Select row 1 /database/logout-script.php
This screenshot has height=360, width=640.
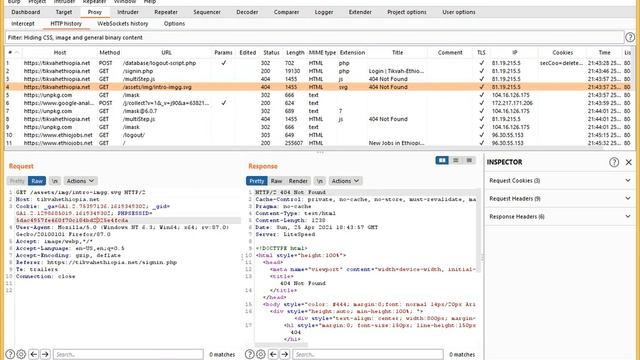318,63
